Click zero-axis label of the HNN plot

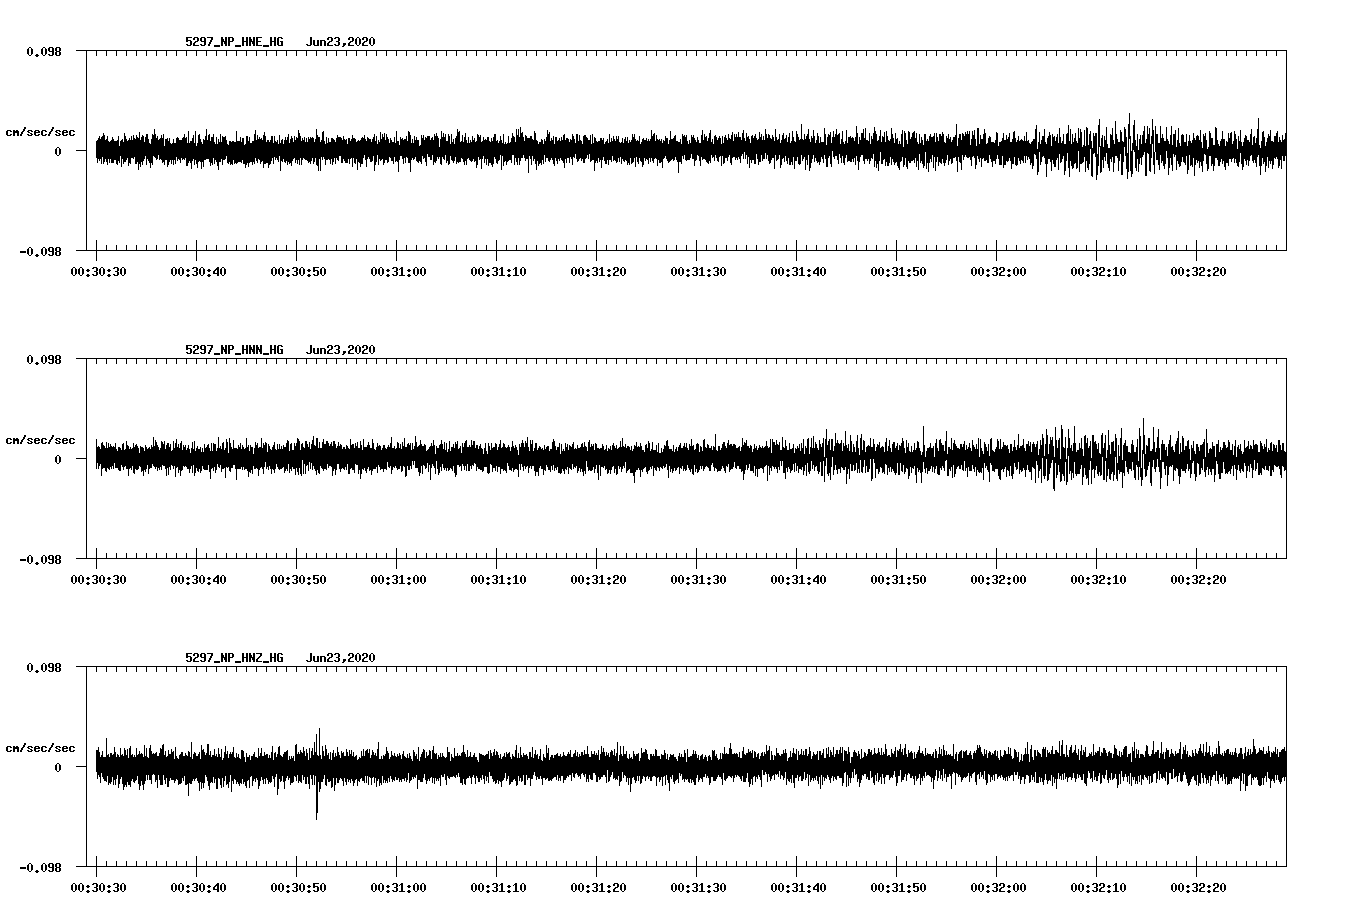[58, 459]
